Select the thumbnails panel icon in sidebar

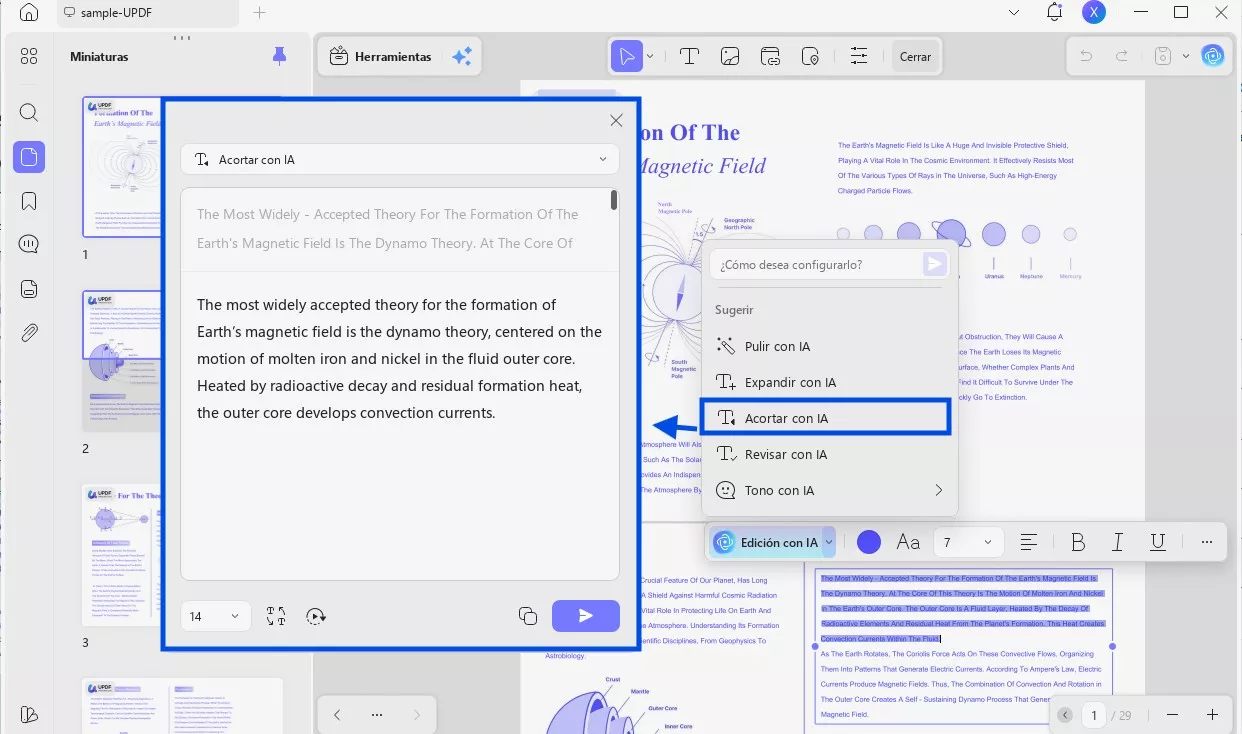(29, 157)
